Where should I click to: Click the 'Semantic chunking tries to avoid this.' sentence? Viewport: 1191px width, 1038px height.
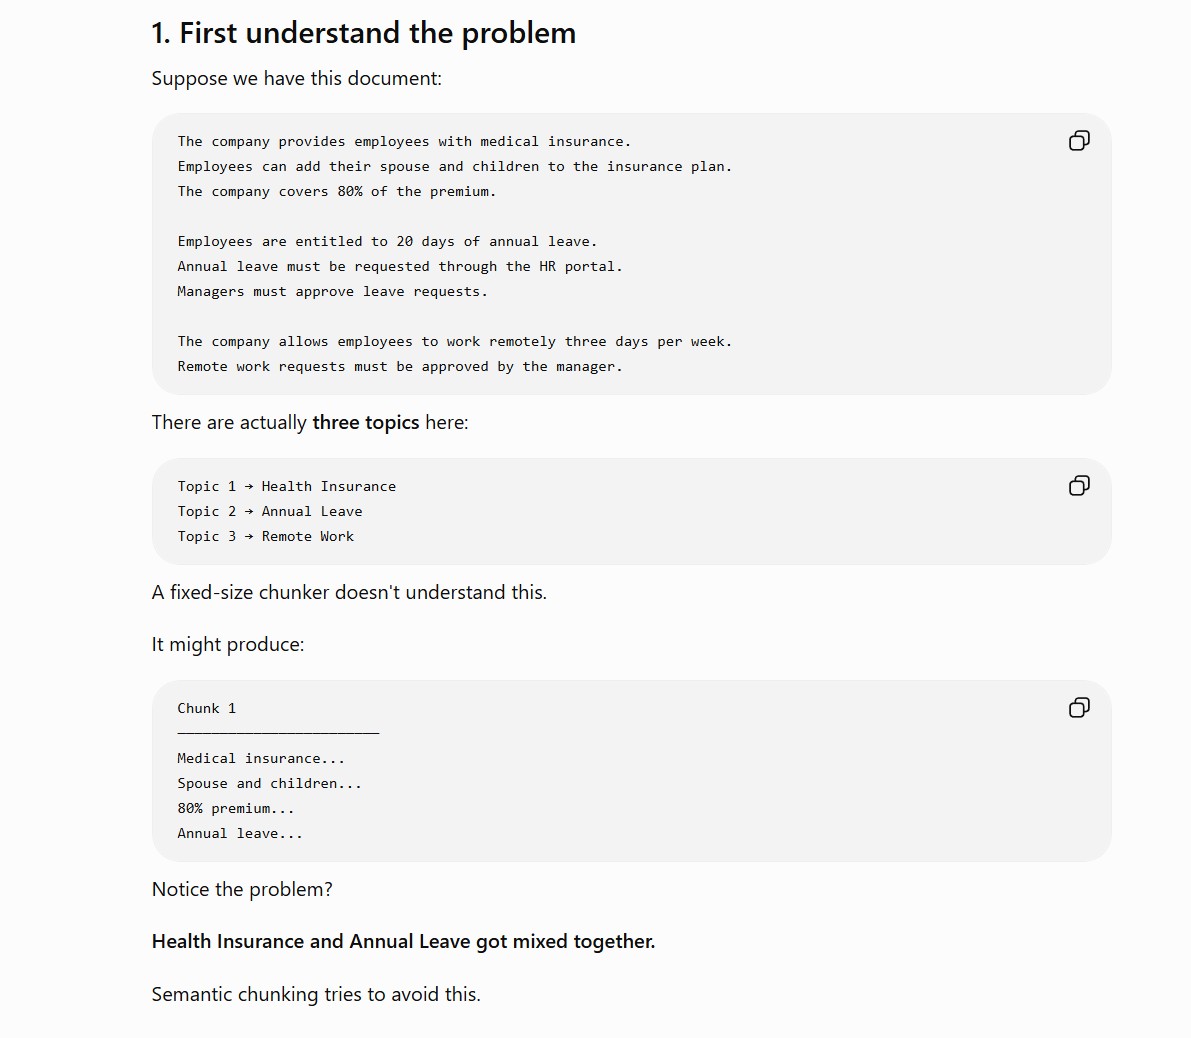tap(316, 995)
